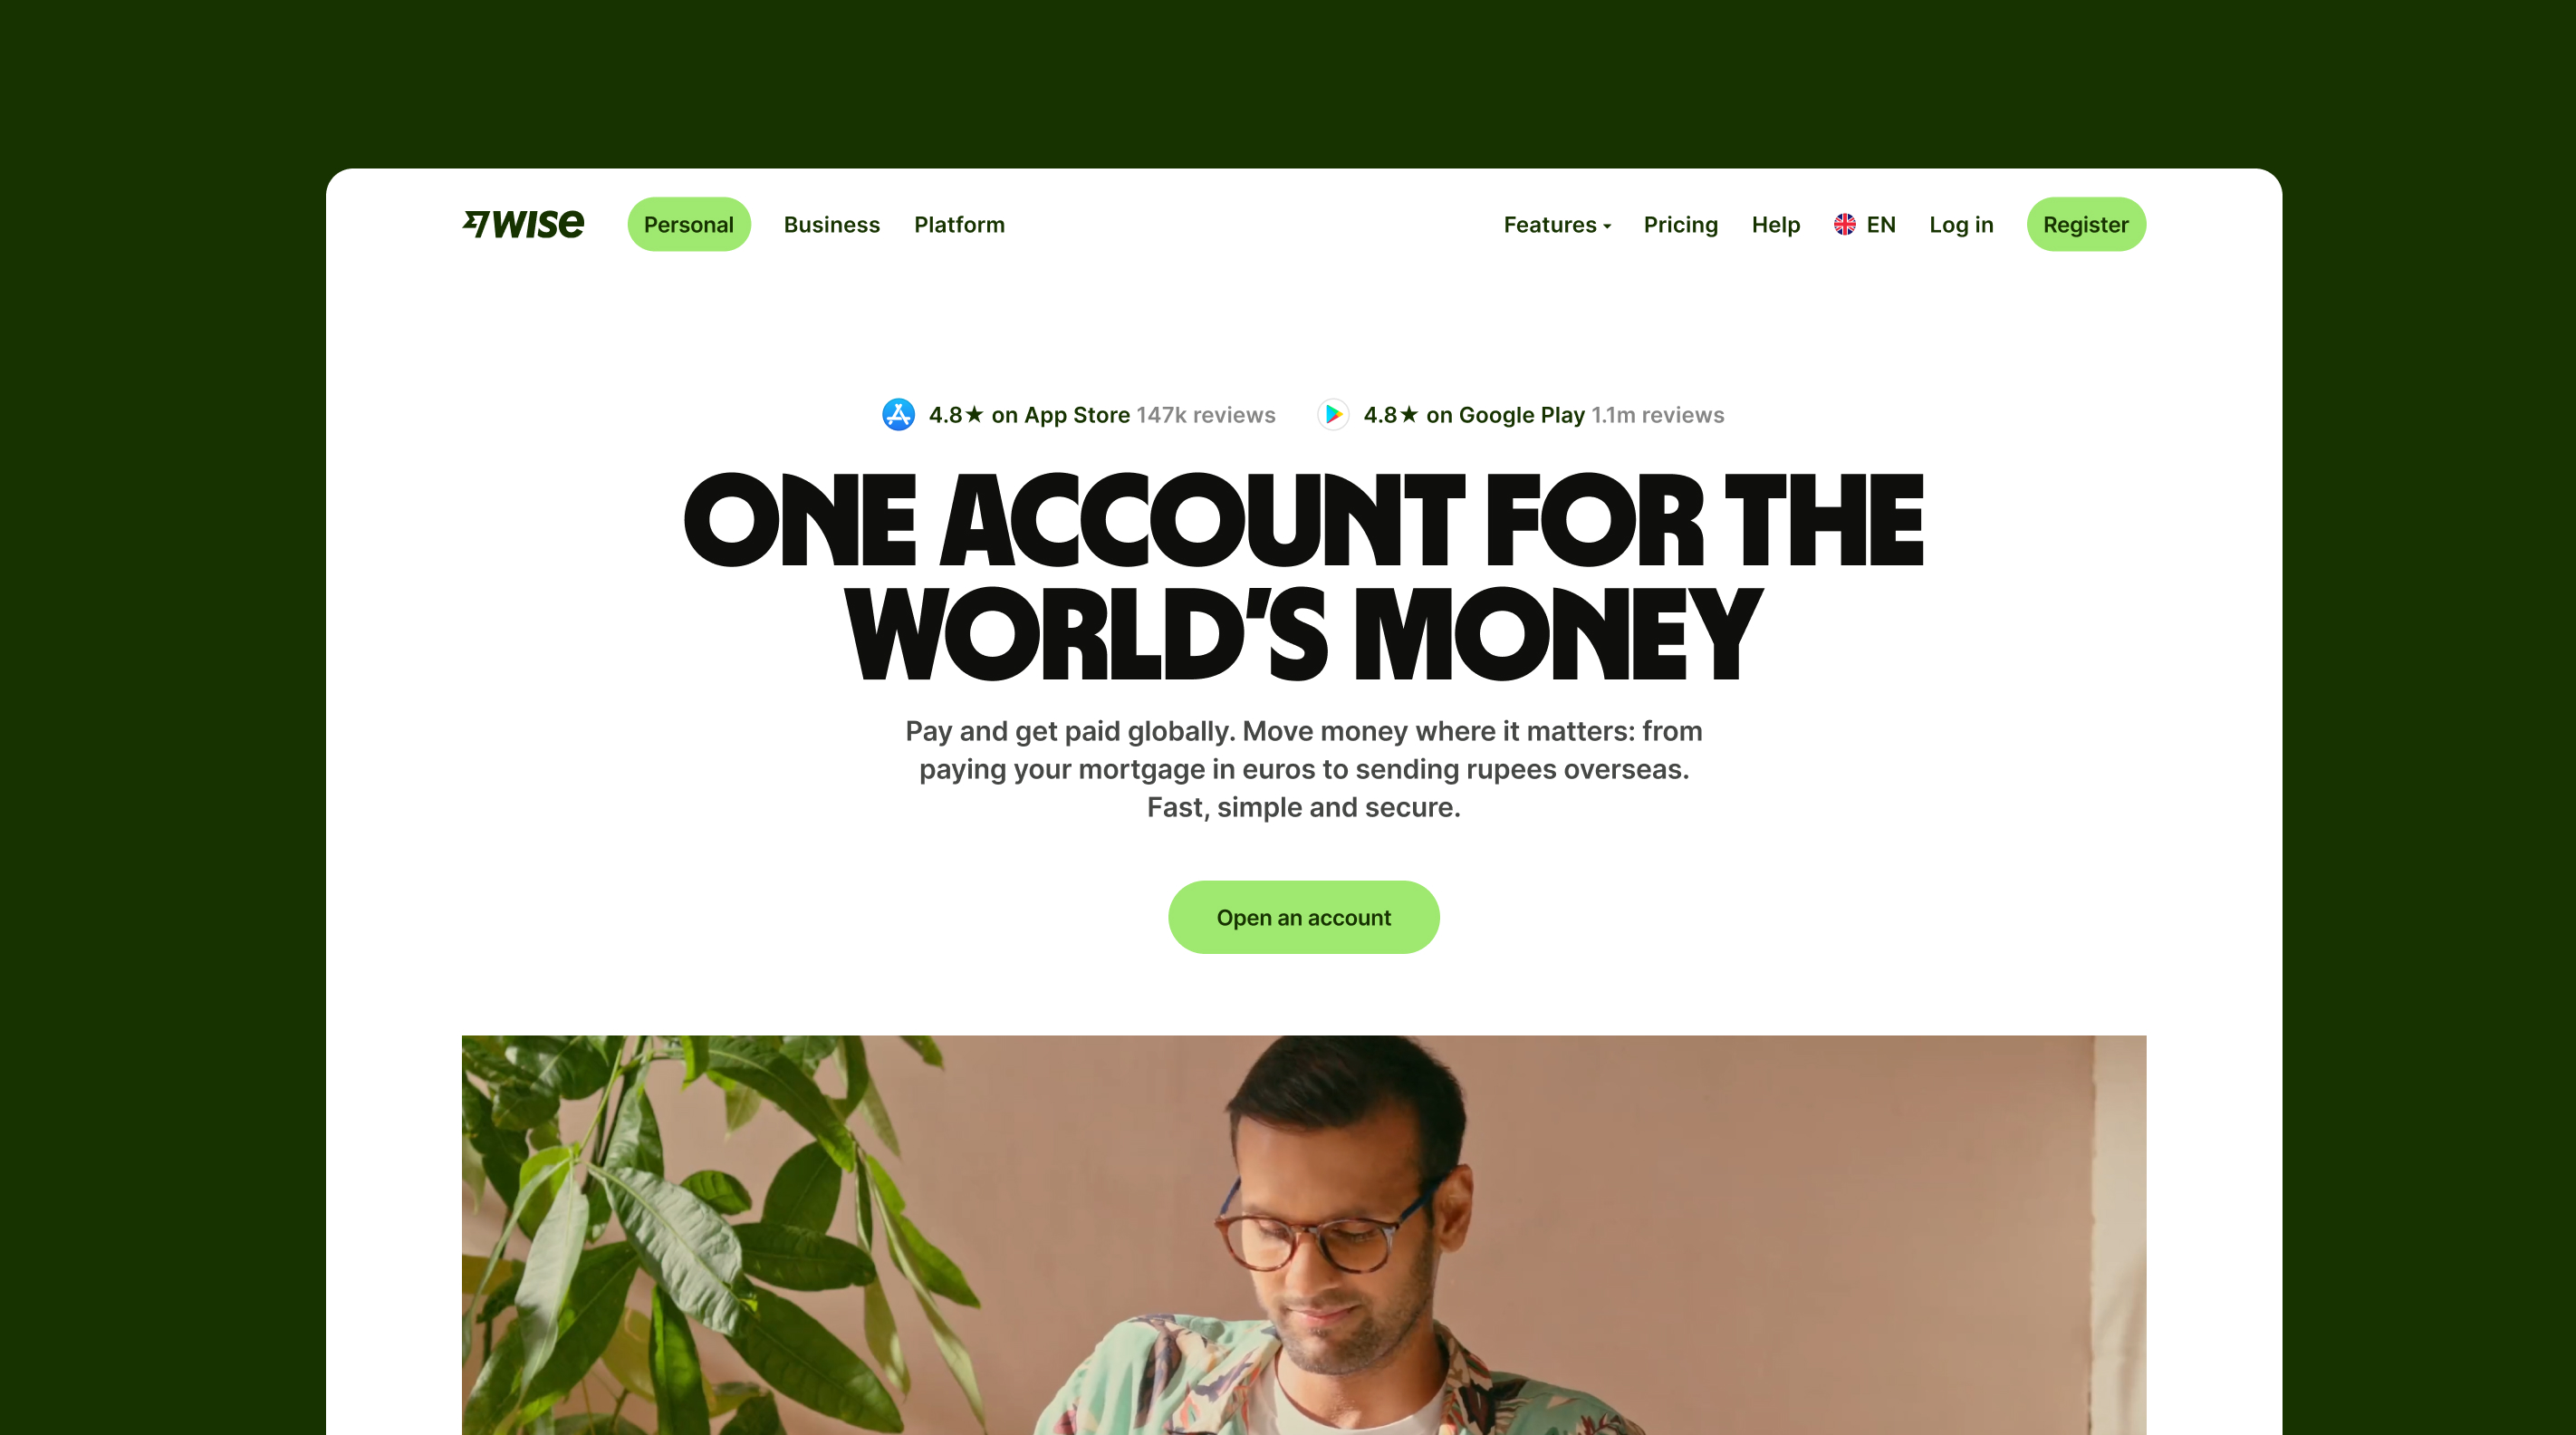Screen dimensions: 2576x1435
Task: Click the Features dropdown arrow
Action: coord(1607,227)
